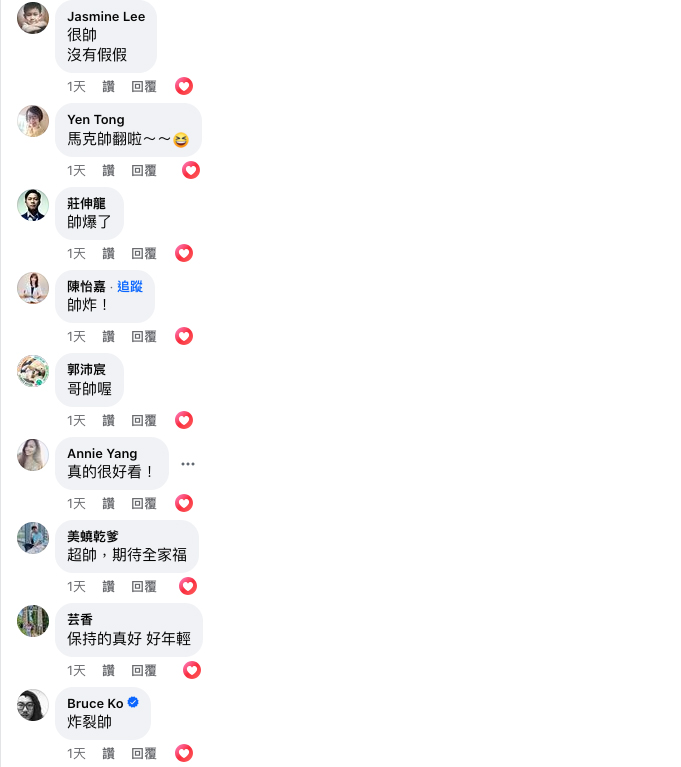Open Bruce Ko's profile avatar

pos(33,705)
